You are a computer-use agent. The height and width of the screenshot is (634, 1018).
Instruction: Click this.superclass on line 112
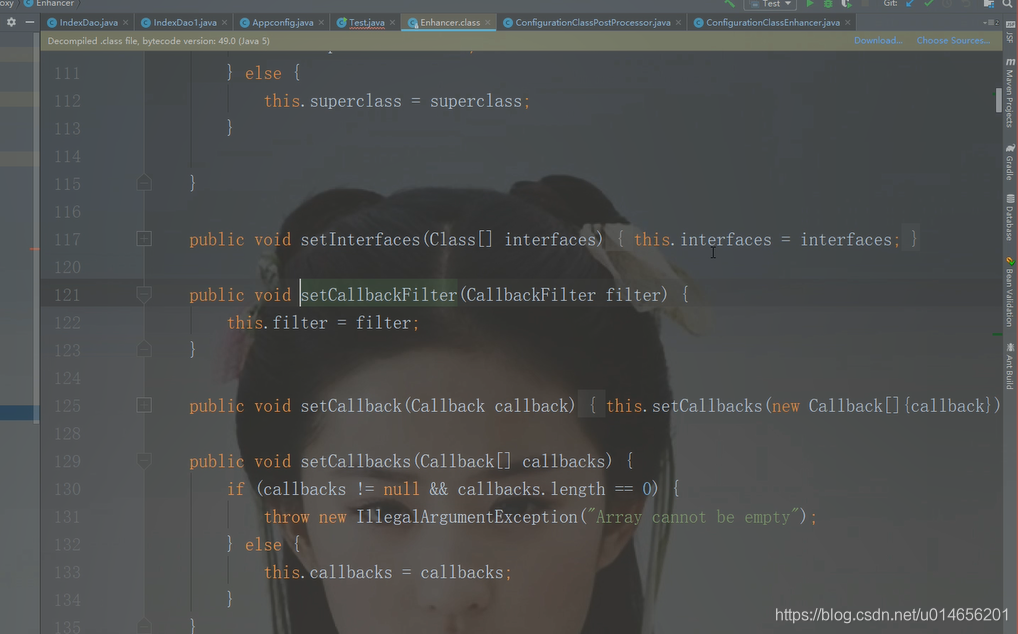click(x=332, y=101)
